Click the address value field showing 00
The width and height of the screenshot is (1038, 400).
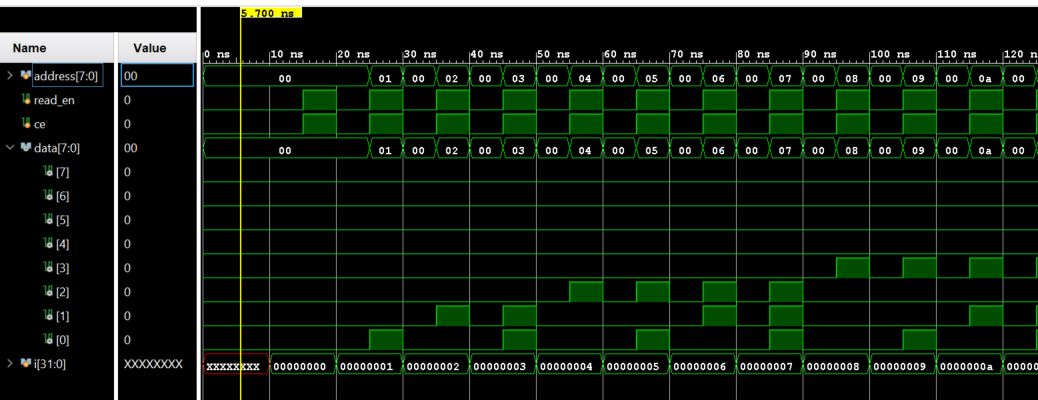[156, 75]
